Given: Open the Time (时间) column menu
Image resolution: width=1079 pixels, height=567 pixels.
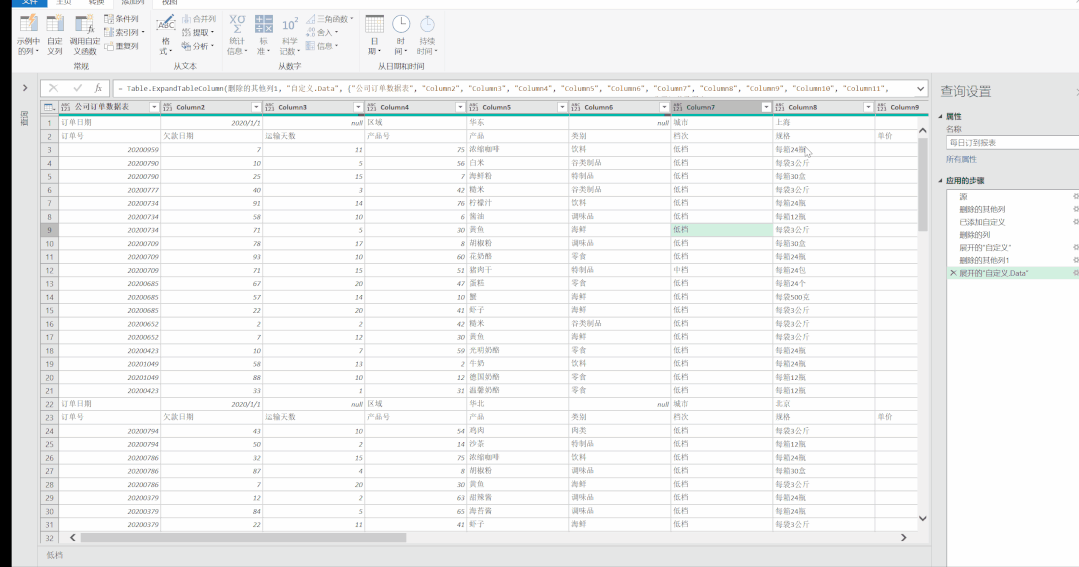Looking at the screenshot, I should point(400,35).
